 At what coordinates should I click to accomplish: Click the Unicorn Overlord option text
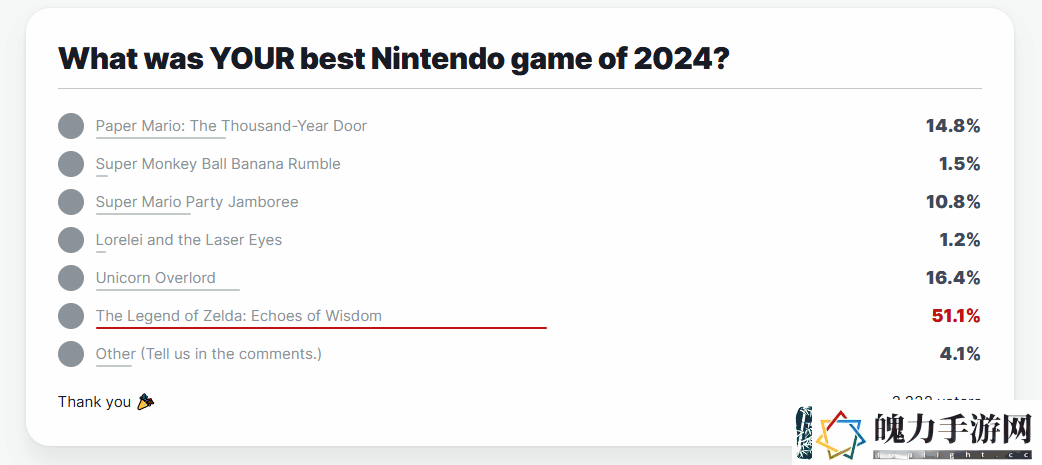156,278
